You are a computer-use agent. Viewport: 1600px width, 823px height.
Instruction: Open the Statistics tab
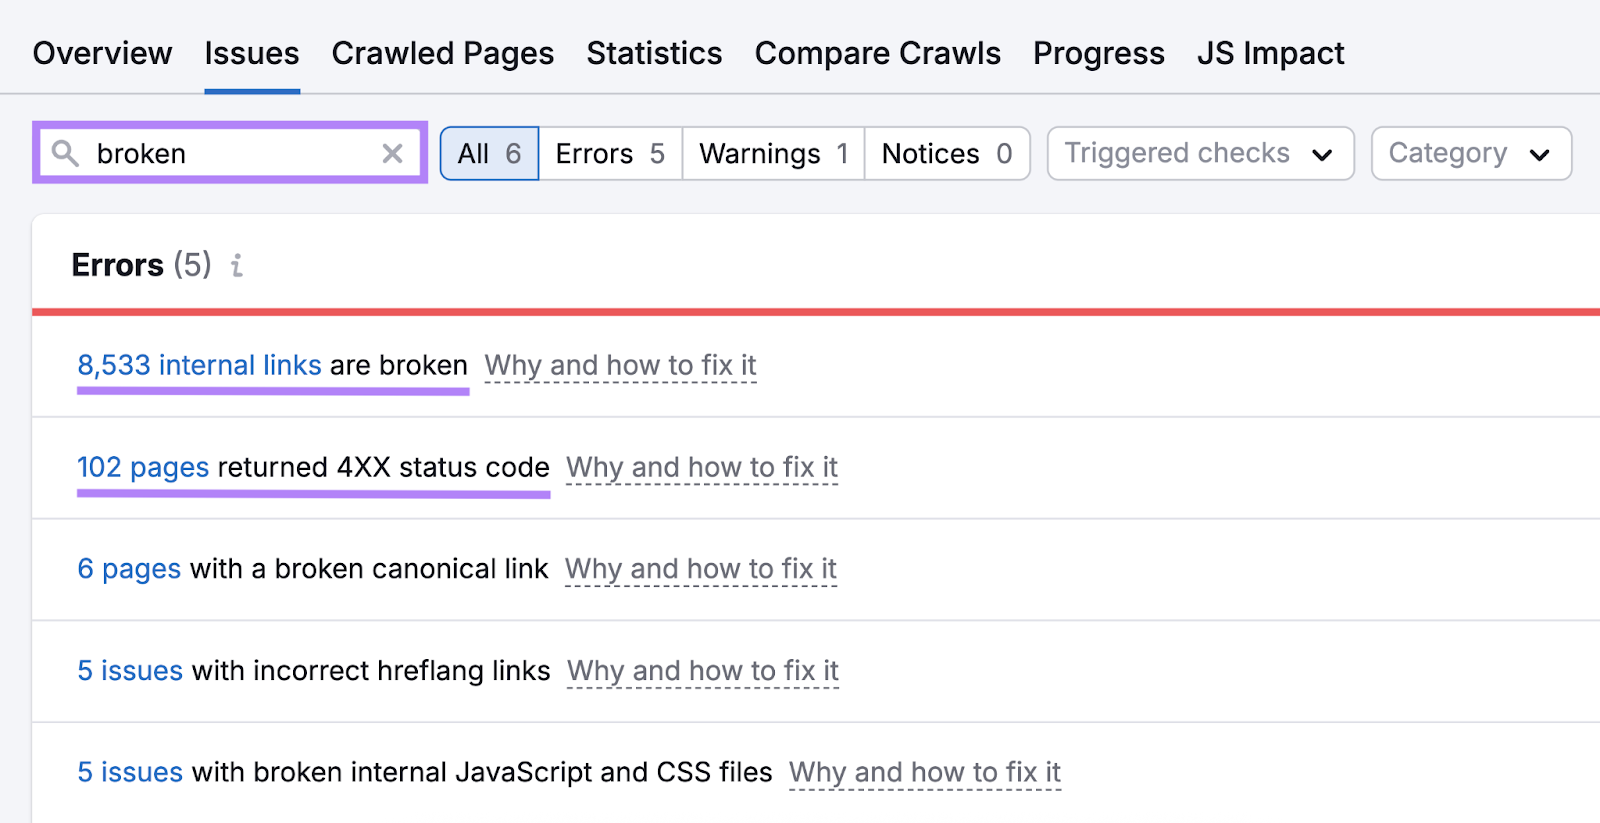click(x=654, y=53)
